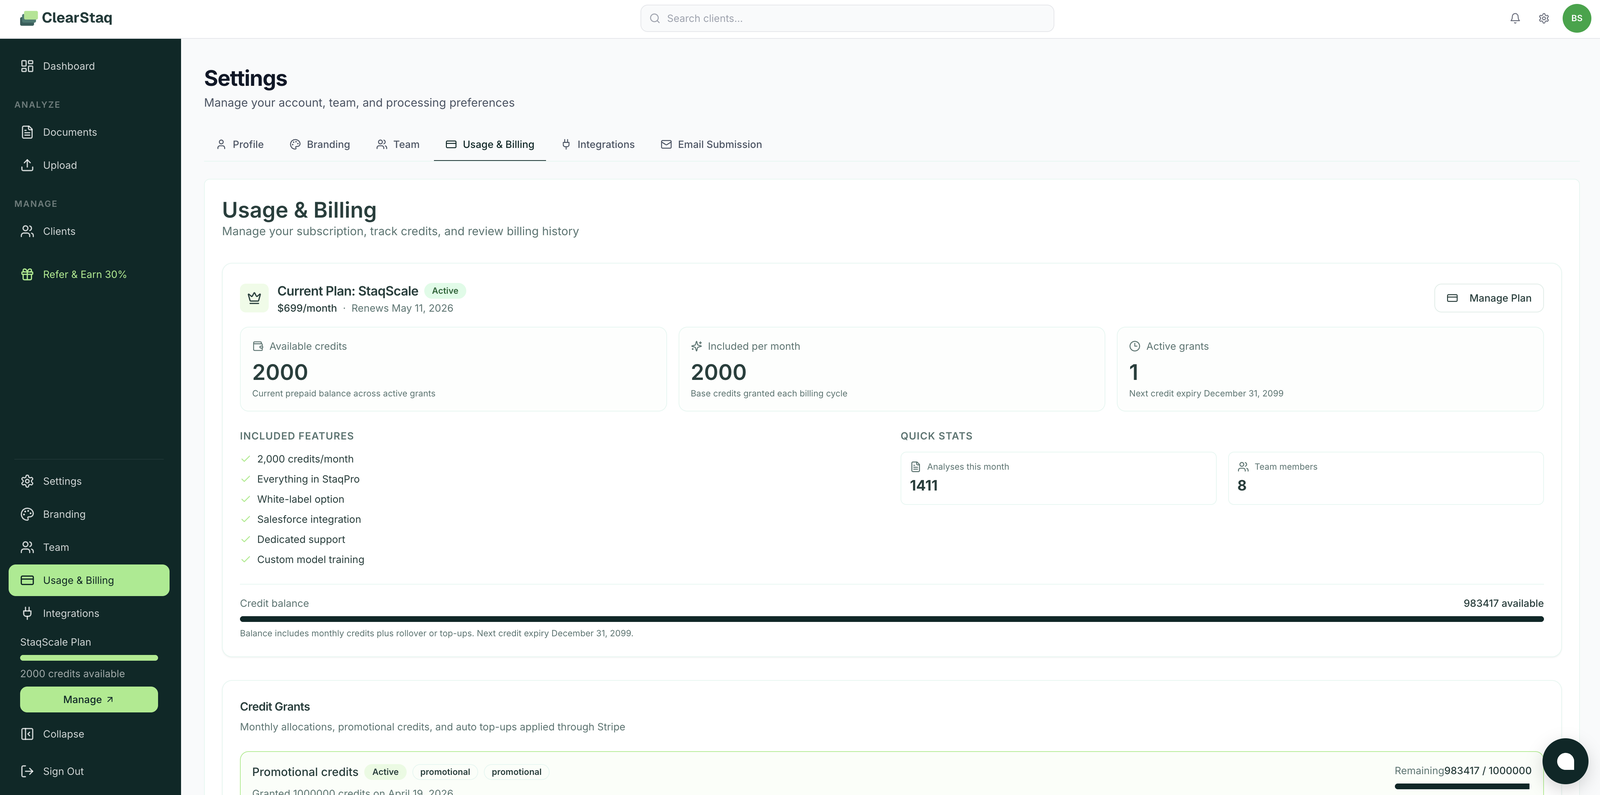Click the Clients people icon in sidebar
1600x795 pixels.
[x=27, y=231]
